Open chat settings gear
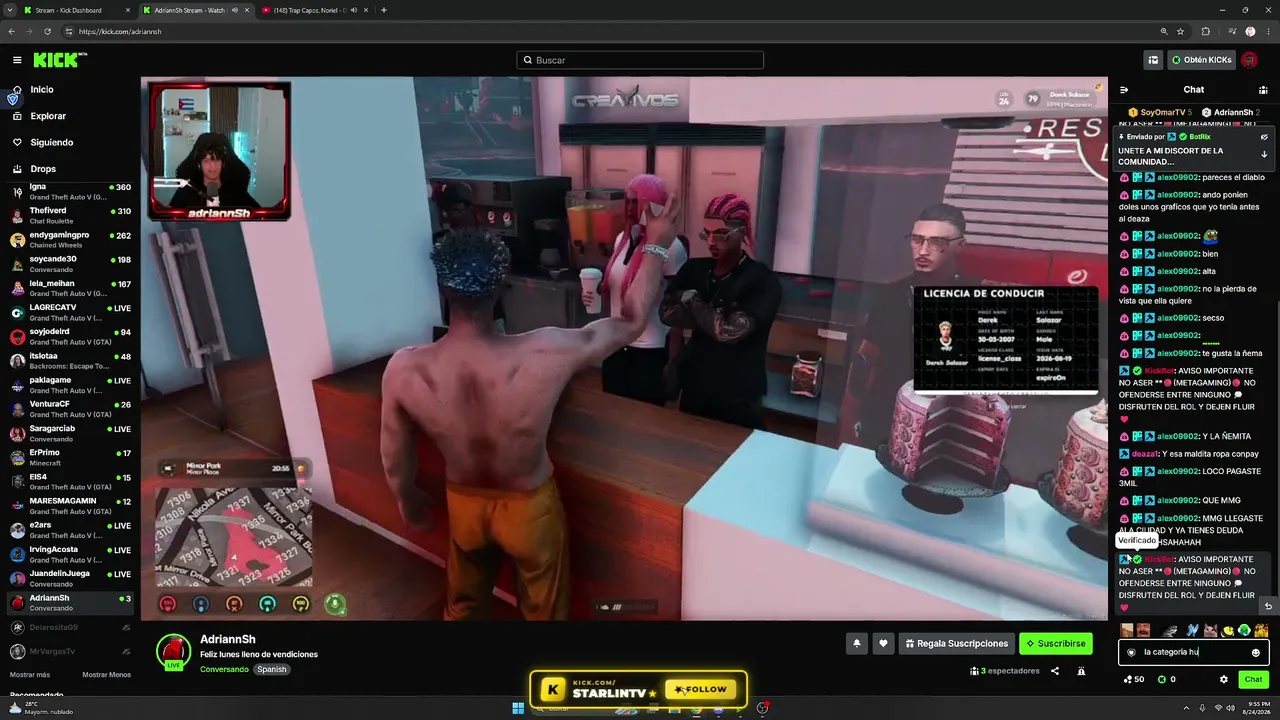The width and height of the screenshot is (1280, 720). (x=1223, y=680)
